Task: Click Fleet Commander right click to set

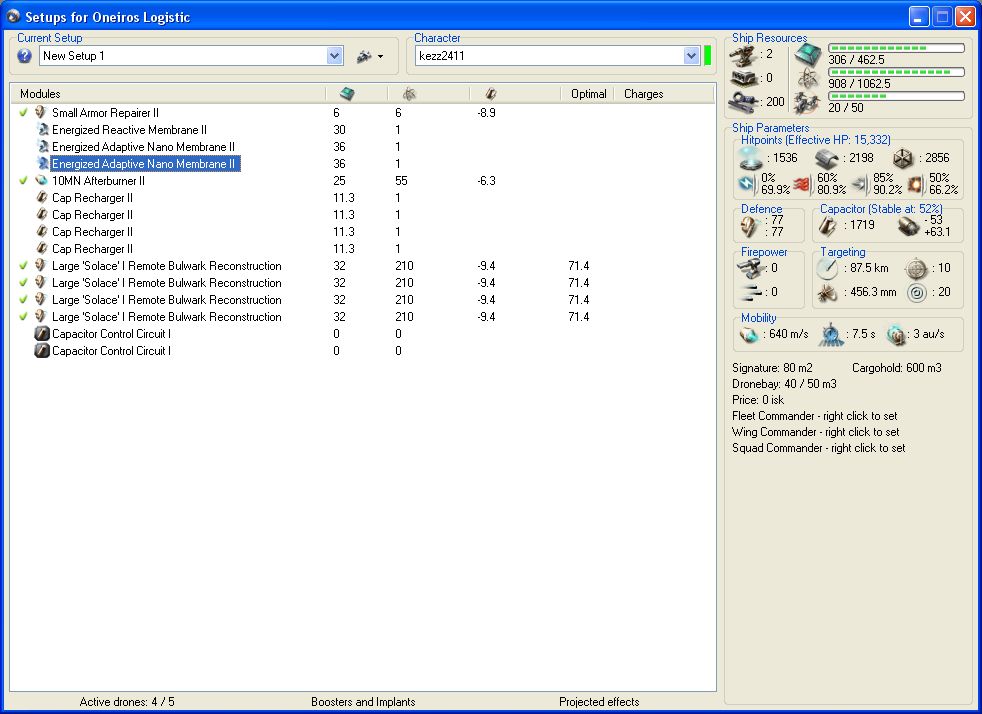Action: point(815,416)
